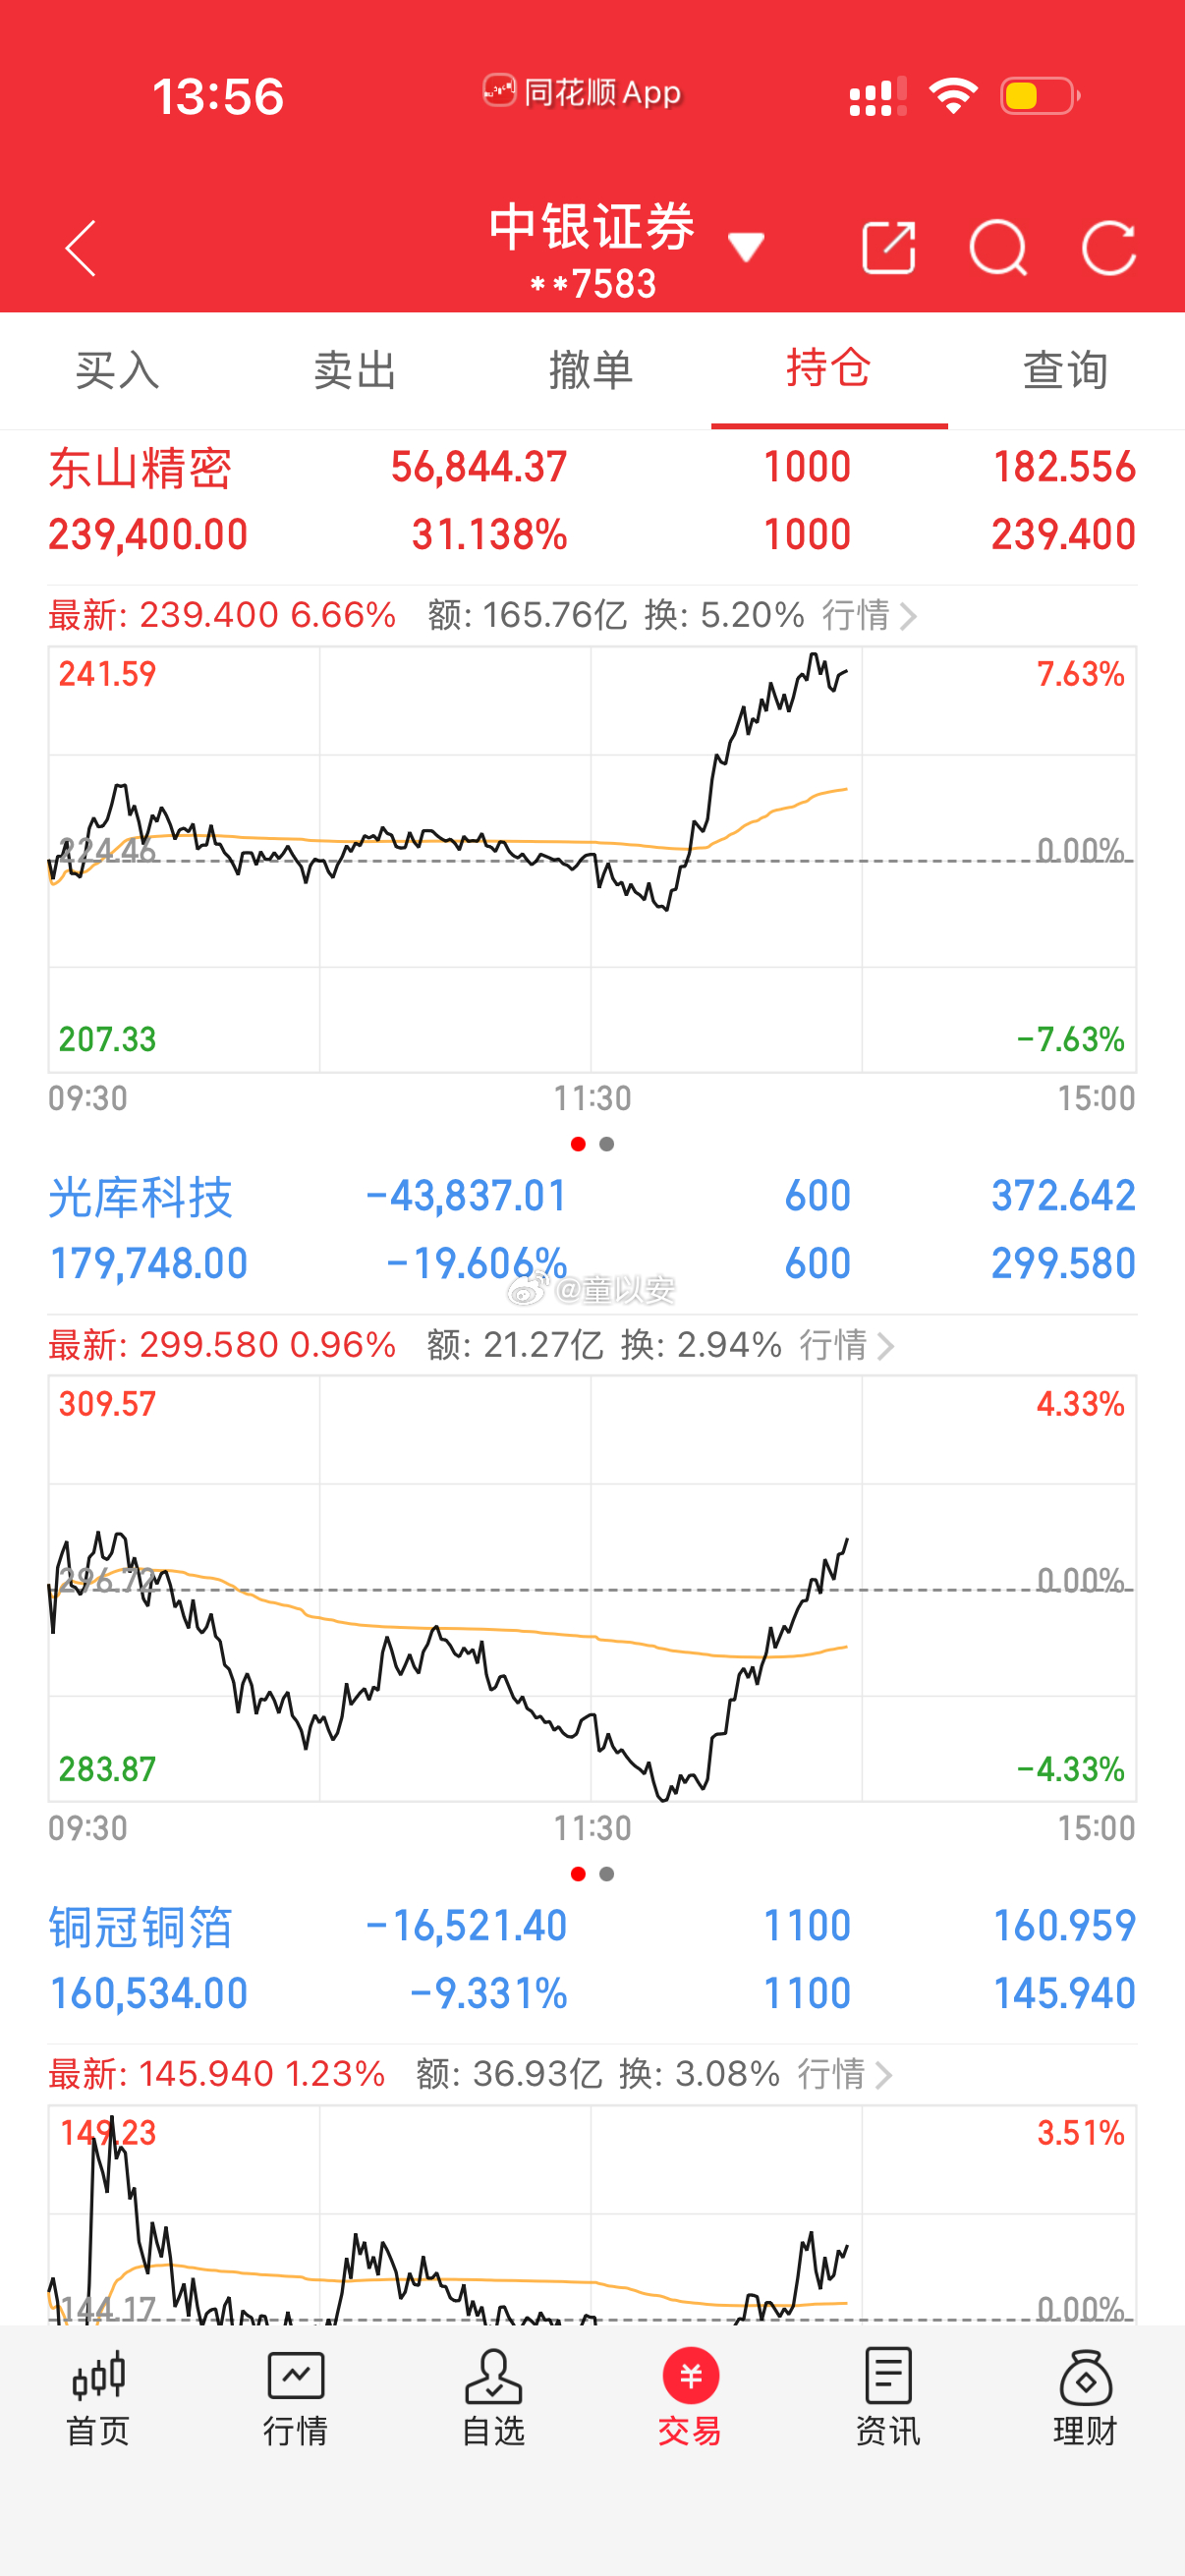Viewport: 1185px width, 2576px height.
Task: Tap the back arrow icon
Action: click(x=80, y=248)
